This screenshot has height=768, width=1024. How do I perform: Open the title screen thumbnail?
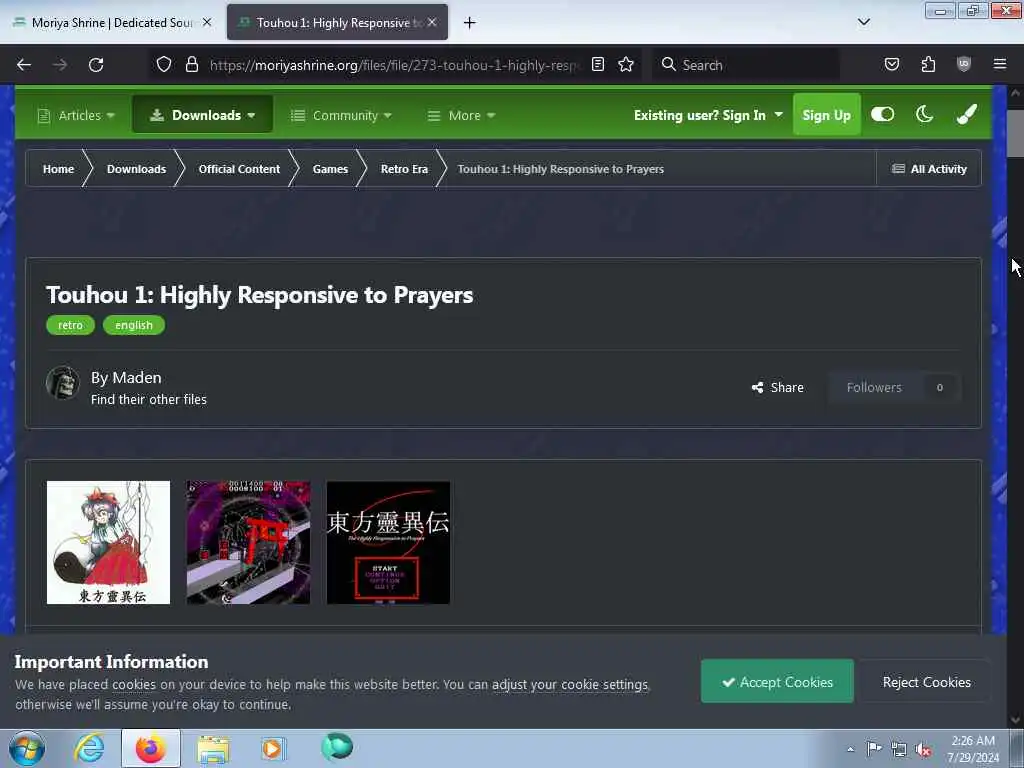pyautogui.click(x=388, y=543)
